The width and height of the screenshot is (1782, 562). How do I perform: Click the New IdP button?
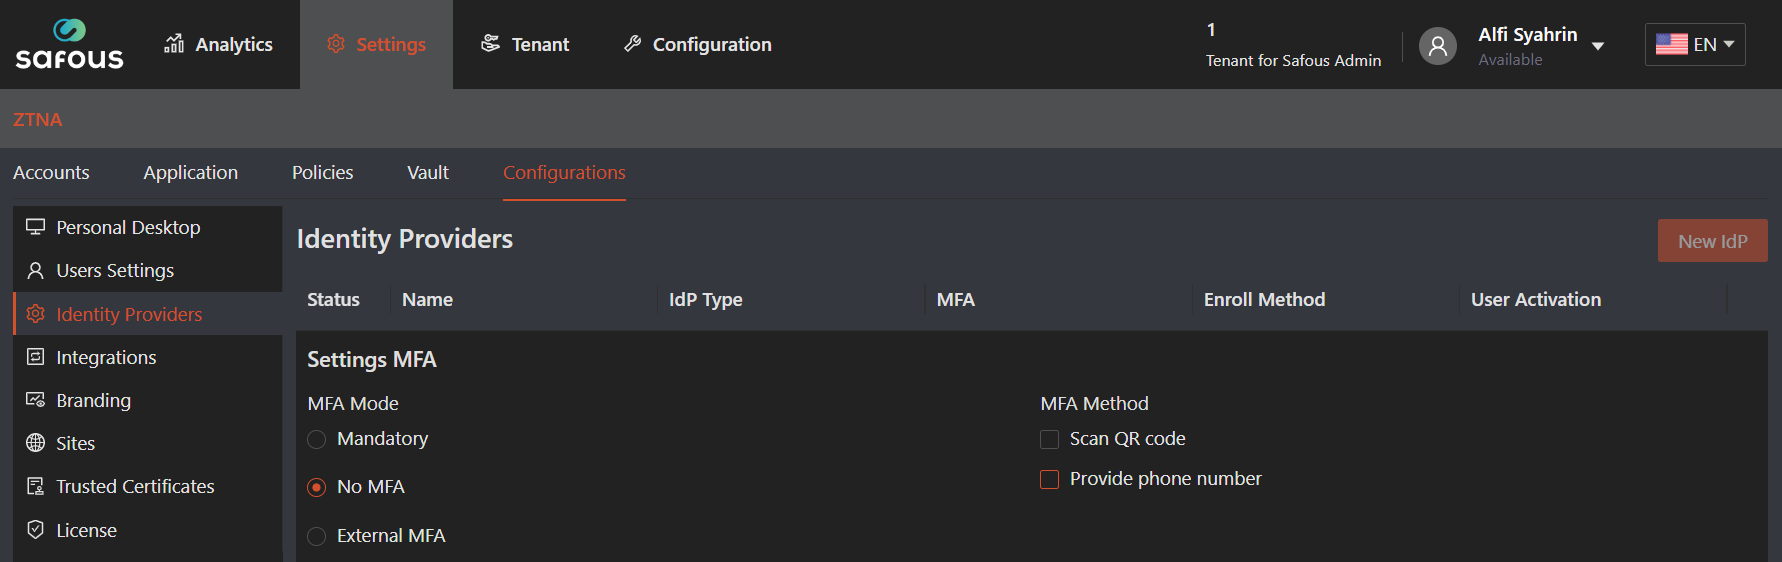tap(1712, 241)
